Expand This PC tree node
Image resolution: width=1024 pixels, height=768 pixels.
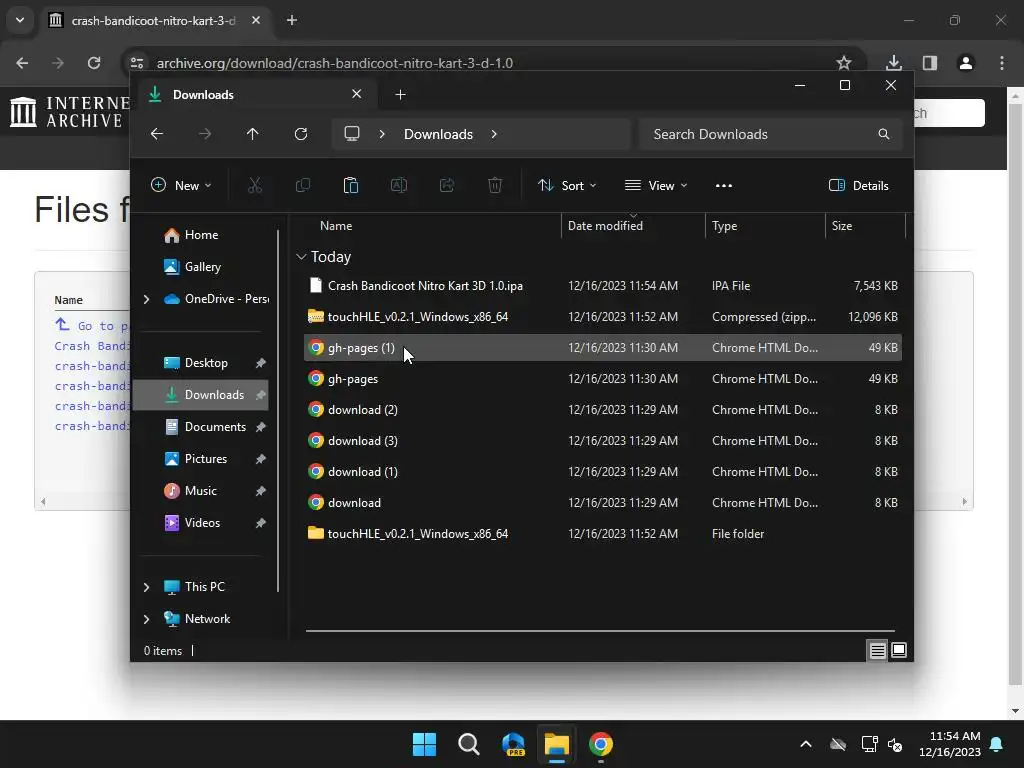coord(146,587)
